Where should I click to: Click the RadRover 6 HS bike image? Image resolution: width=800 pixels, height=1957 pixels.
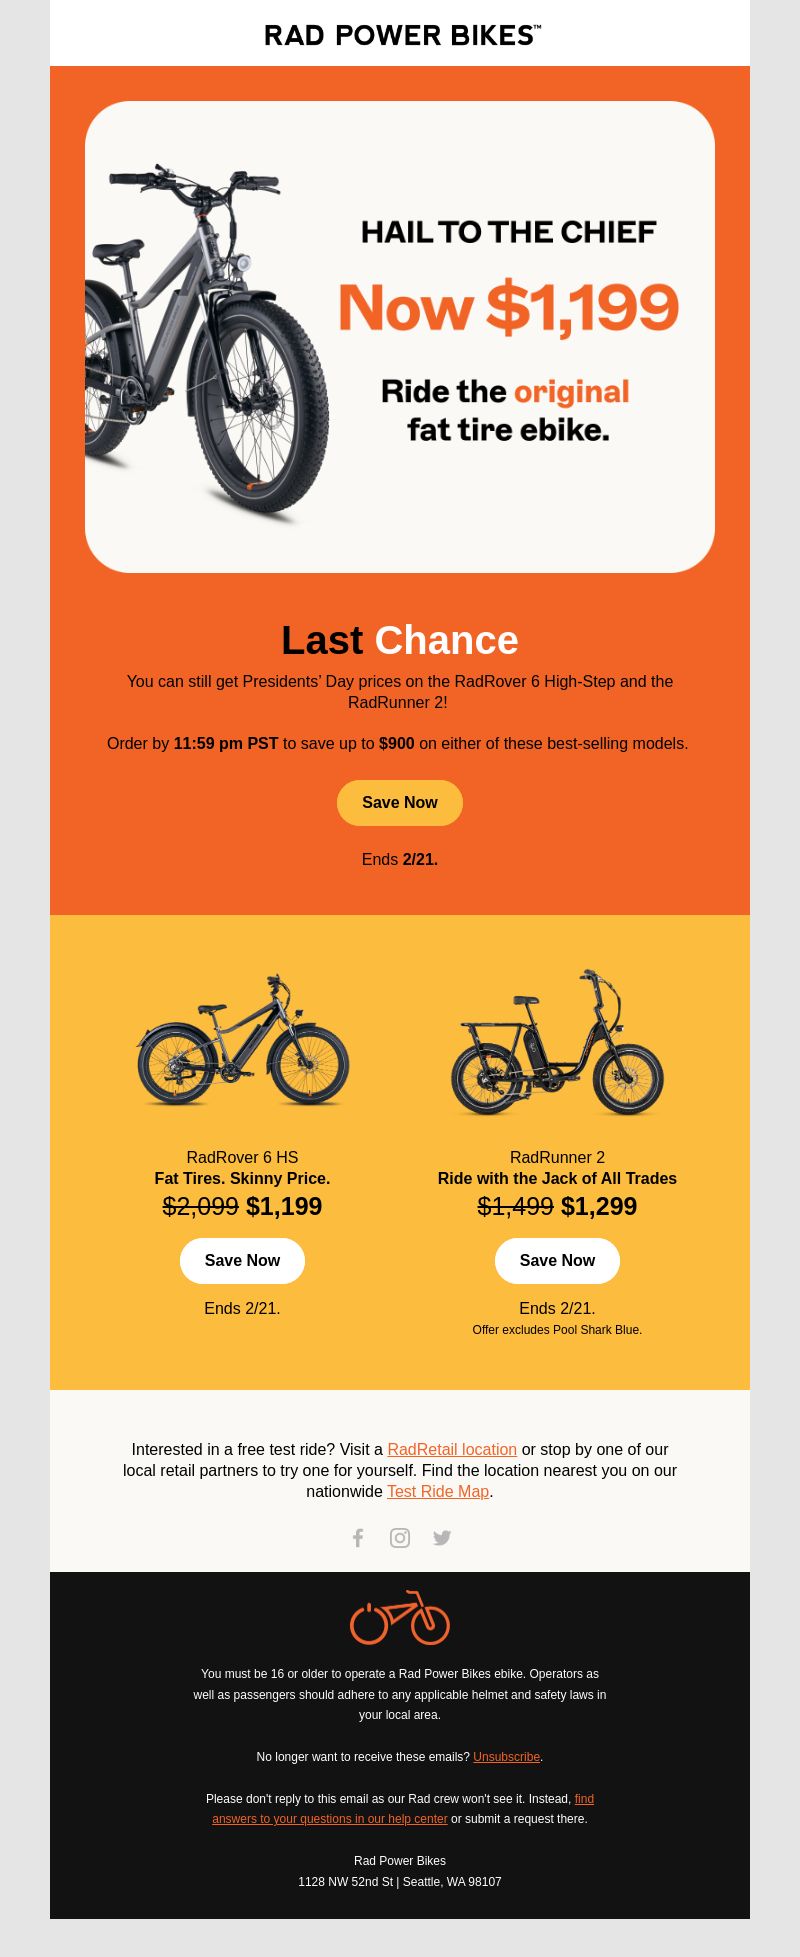pos(243,1041)
